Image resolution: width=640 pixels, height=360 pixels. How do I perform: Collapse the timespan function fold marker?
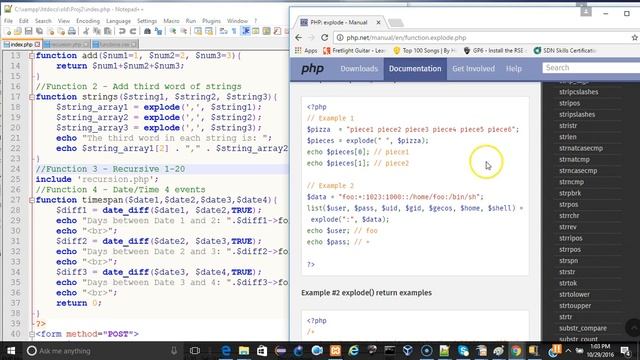(31, 200)
